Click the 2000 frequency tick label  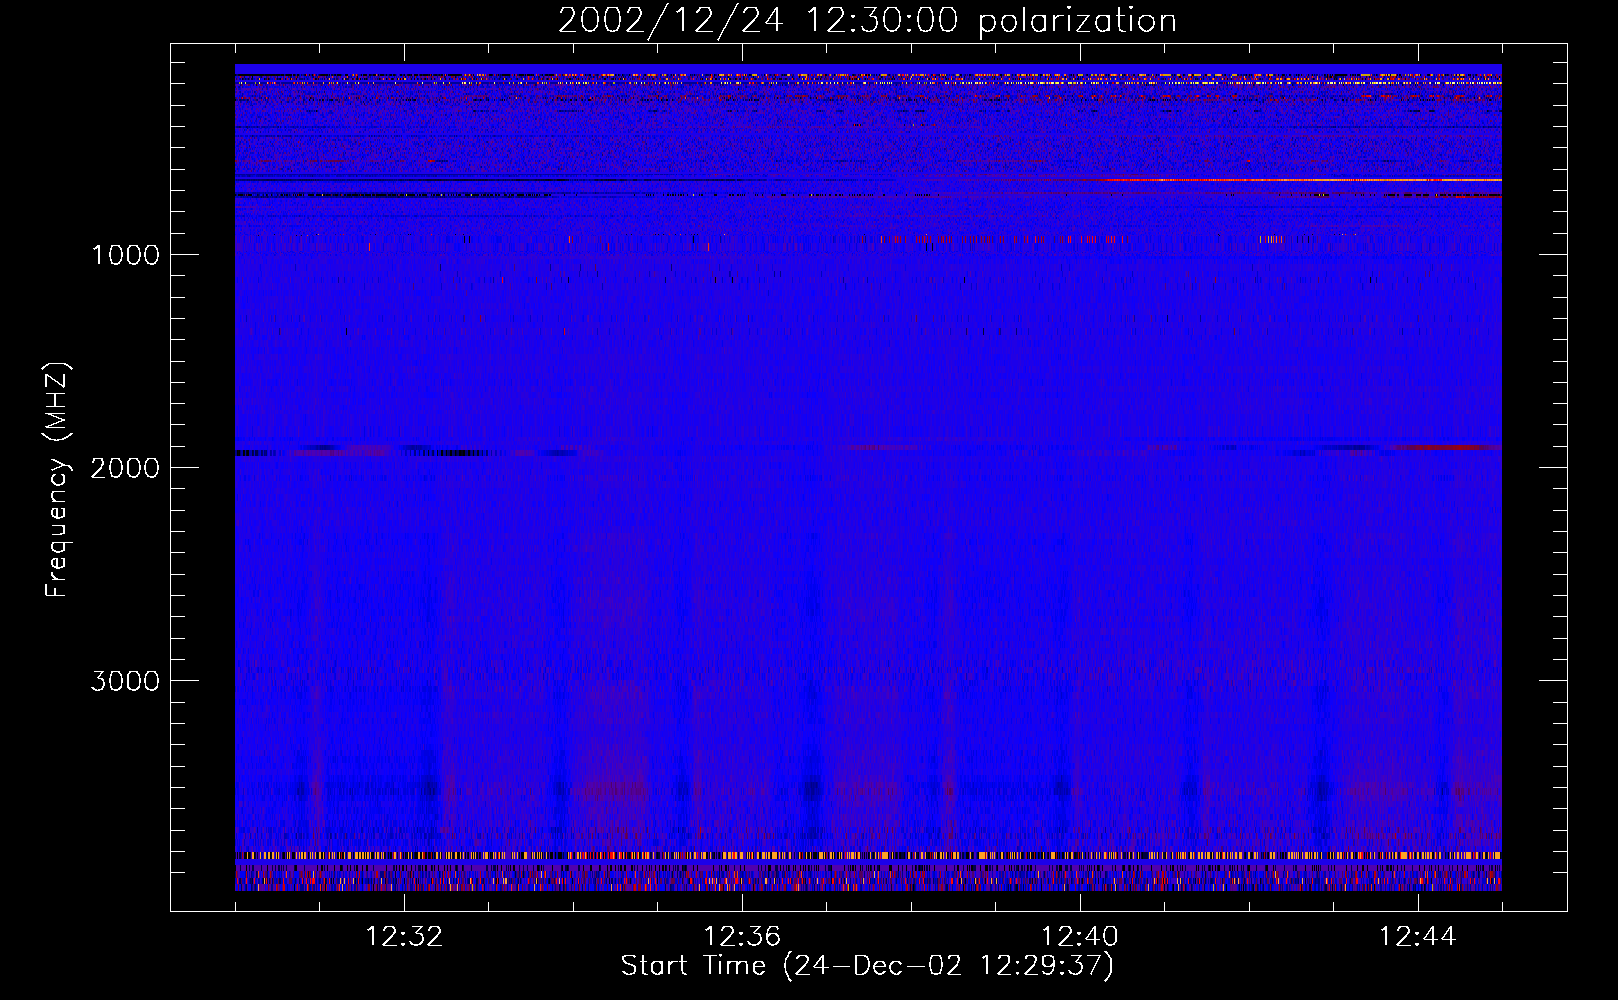pos(125,468)
